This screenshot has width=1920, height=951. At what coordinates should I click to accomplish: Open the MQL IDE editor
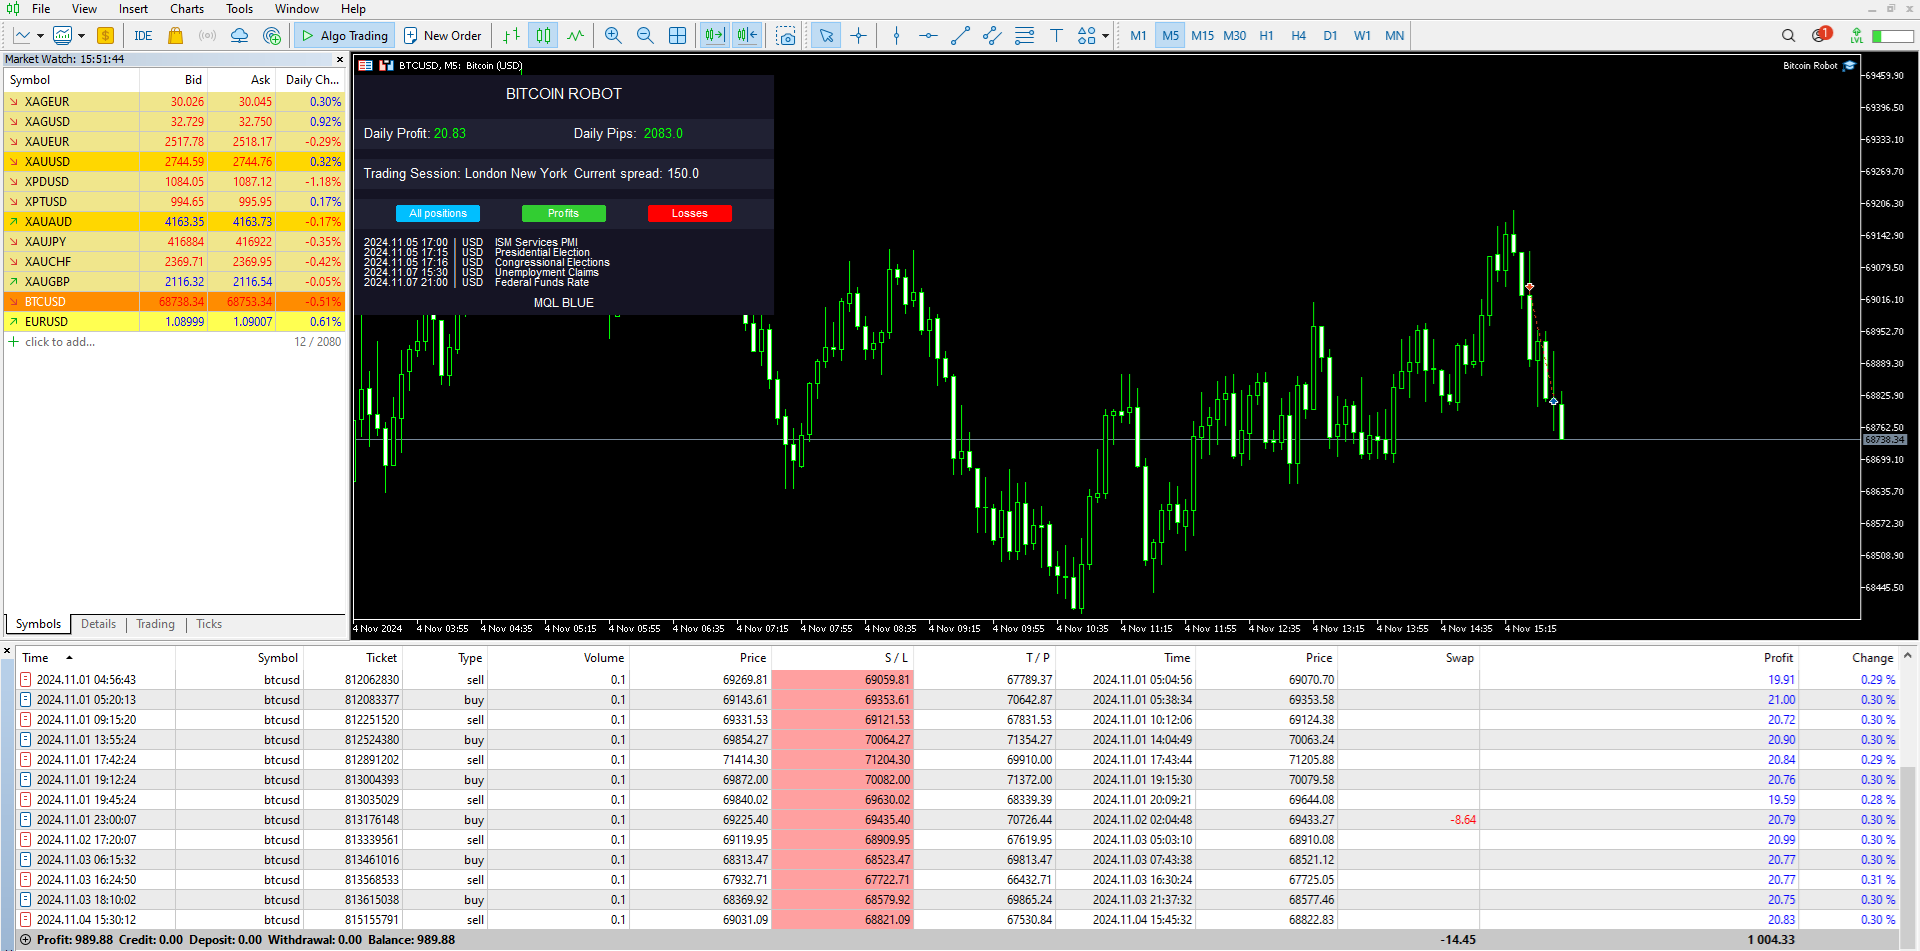pyautogui.click(x=143, y=36)
